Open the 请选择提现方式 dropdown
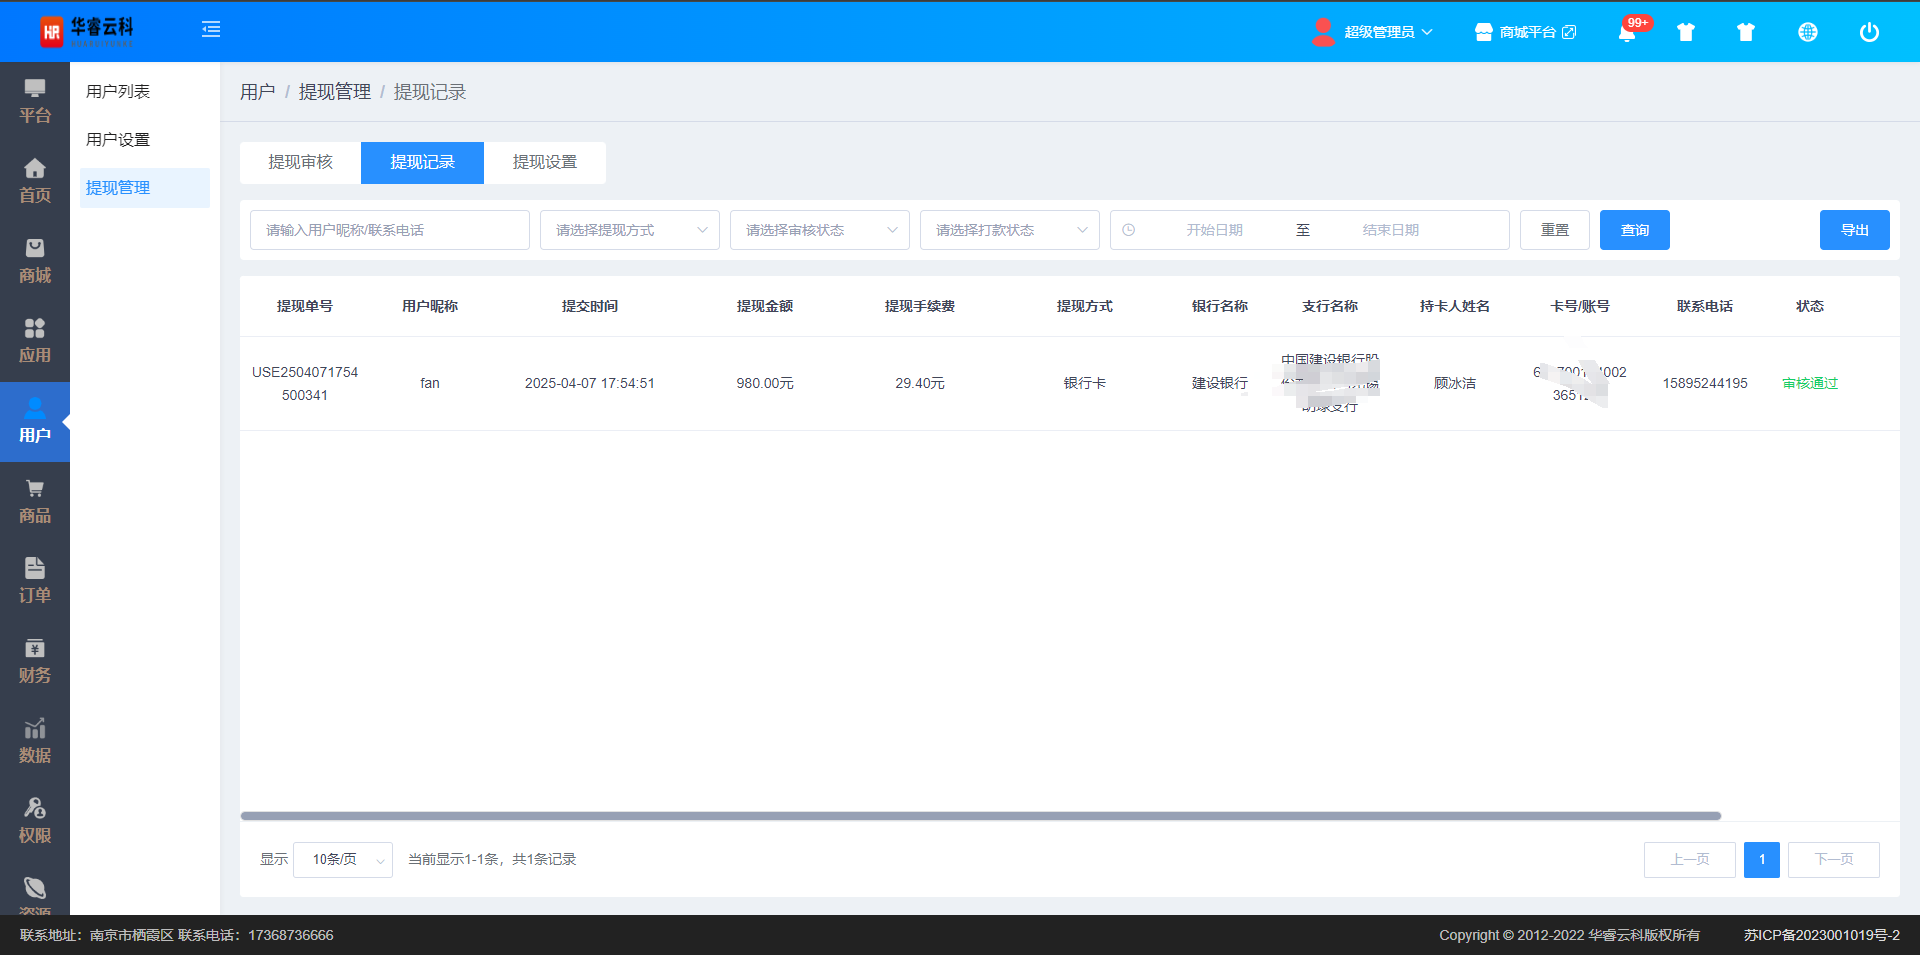 [629, 230]
